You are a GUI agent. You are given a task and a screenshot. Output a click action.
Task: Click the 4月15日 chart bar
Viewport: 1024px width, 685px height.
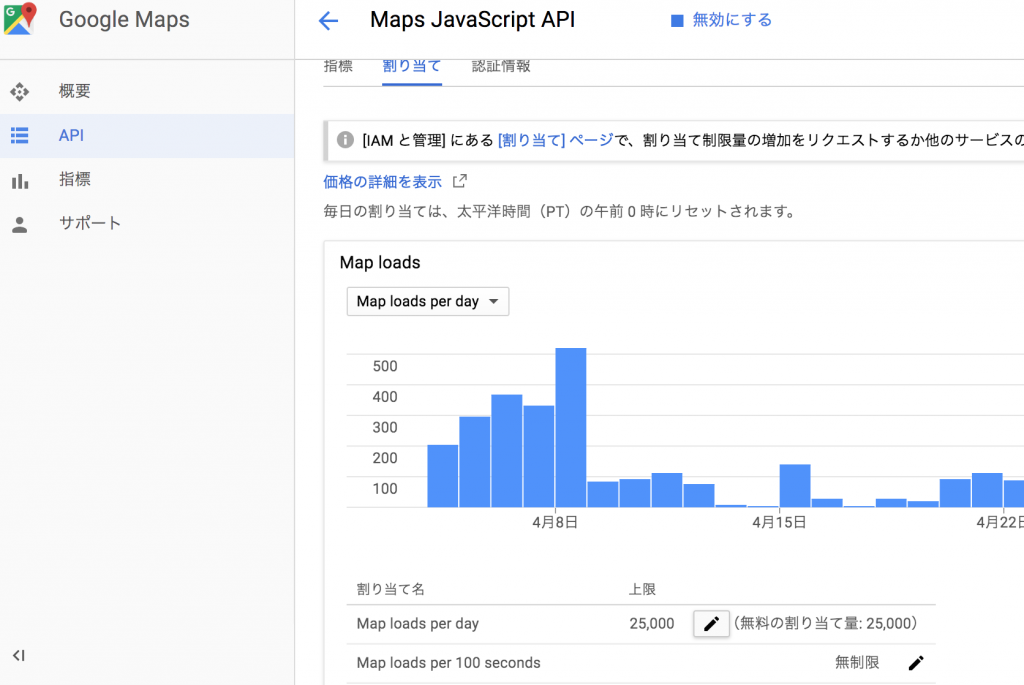point(795,485)
